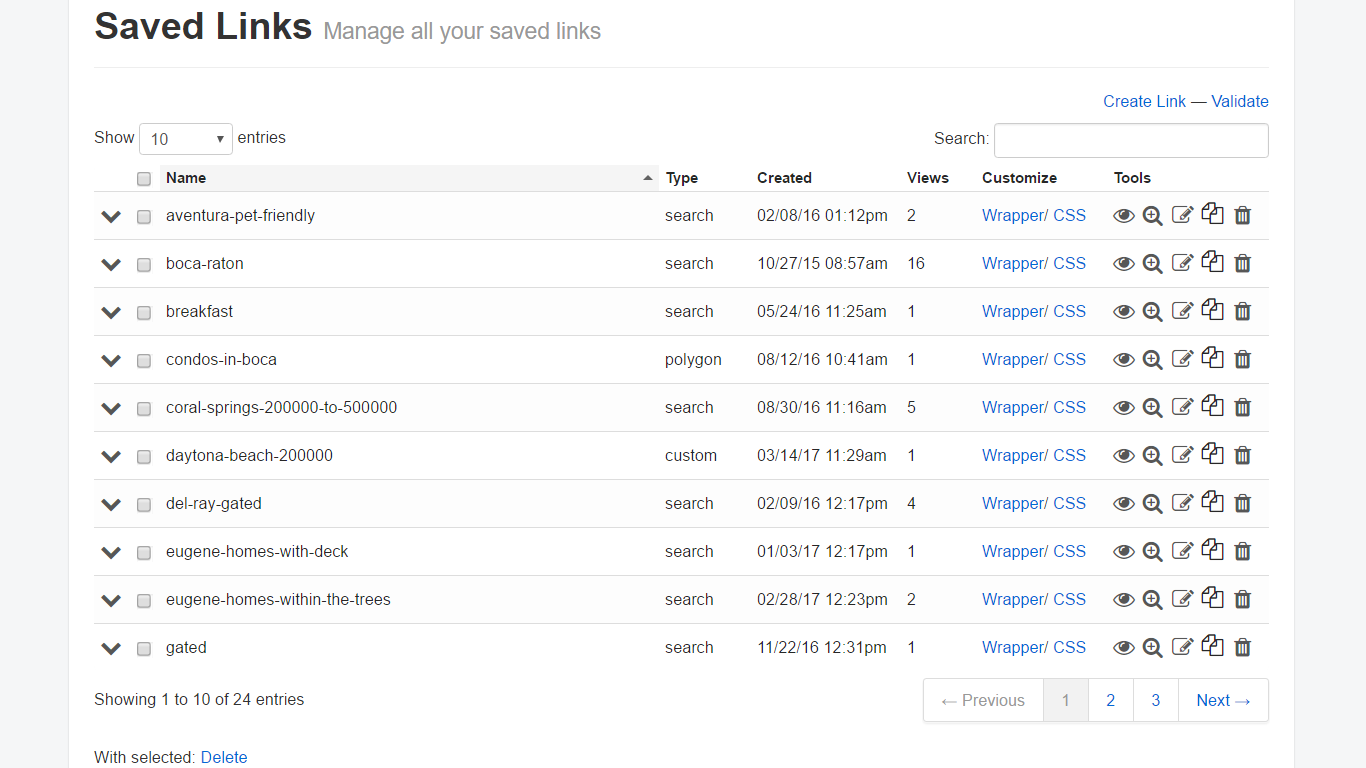
Task: Click the Validate link
Action: click(1240, 101)
